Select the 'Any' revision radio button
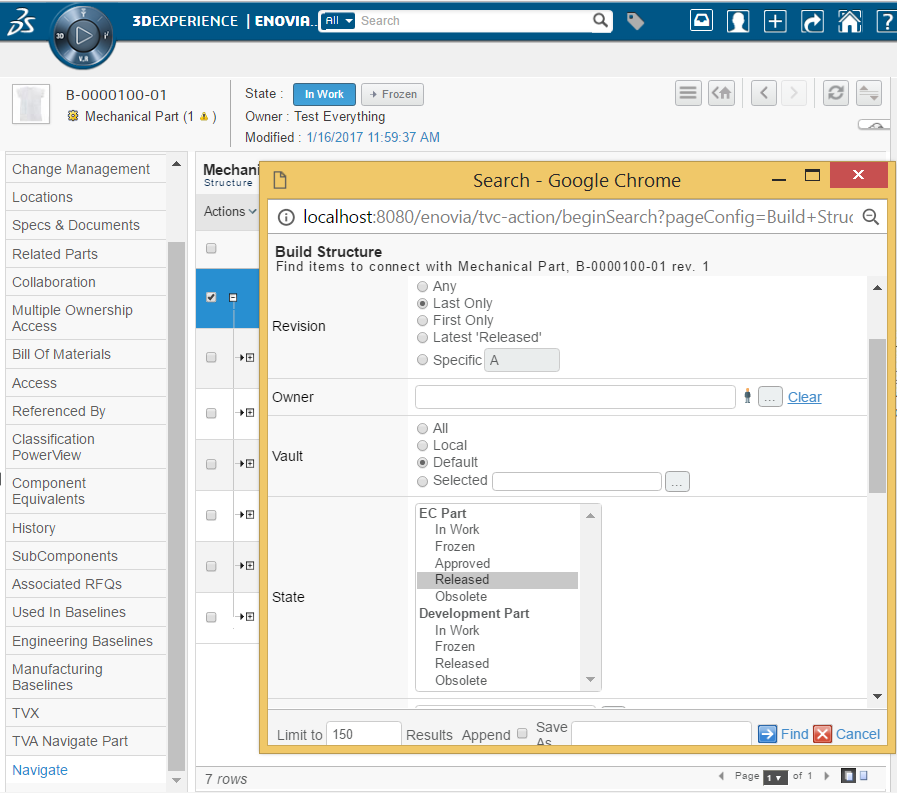 pos(423,286)
